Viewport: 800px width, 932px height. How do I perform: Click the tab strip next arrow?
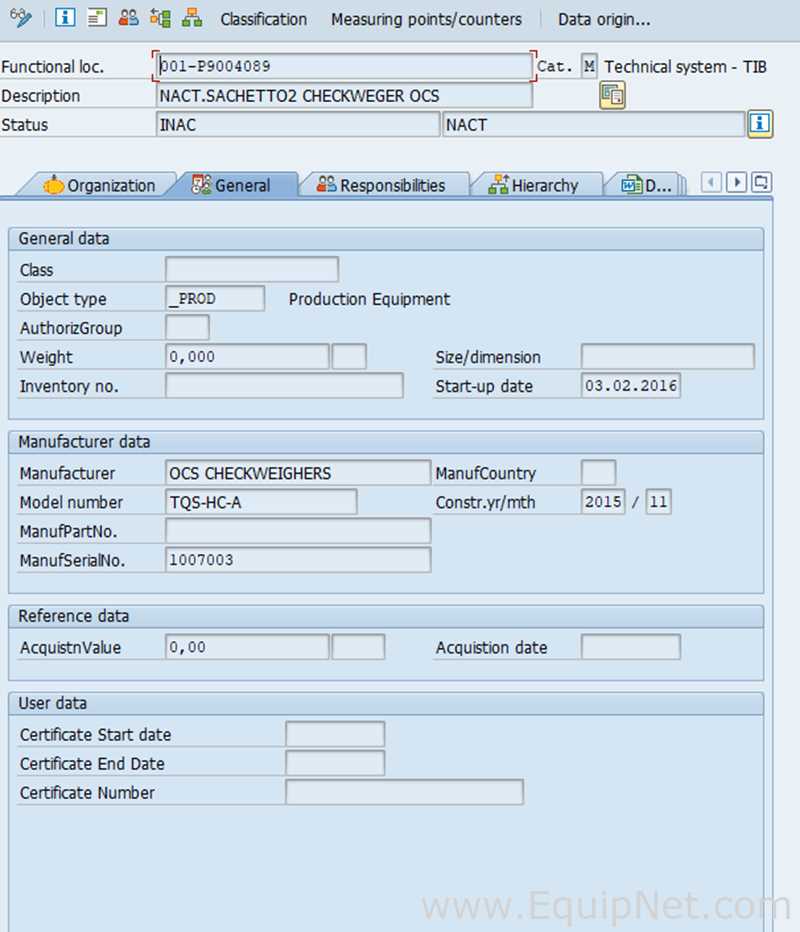(736, 182)
